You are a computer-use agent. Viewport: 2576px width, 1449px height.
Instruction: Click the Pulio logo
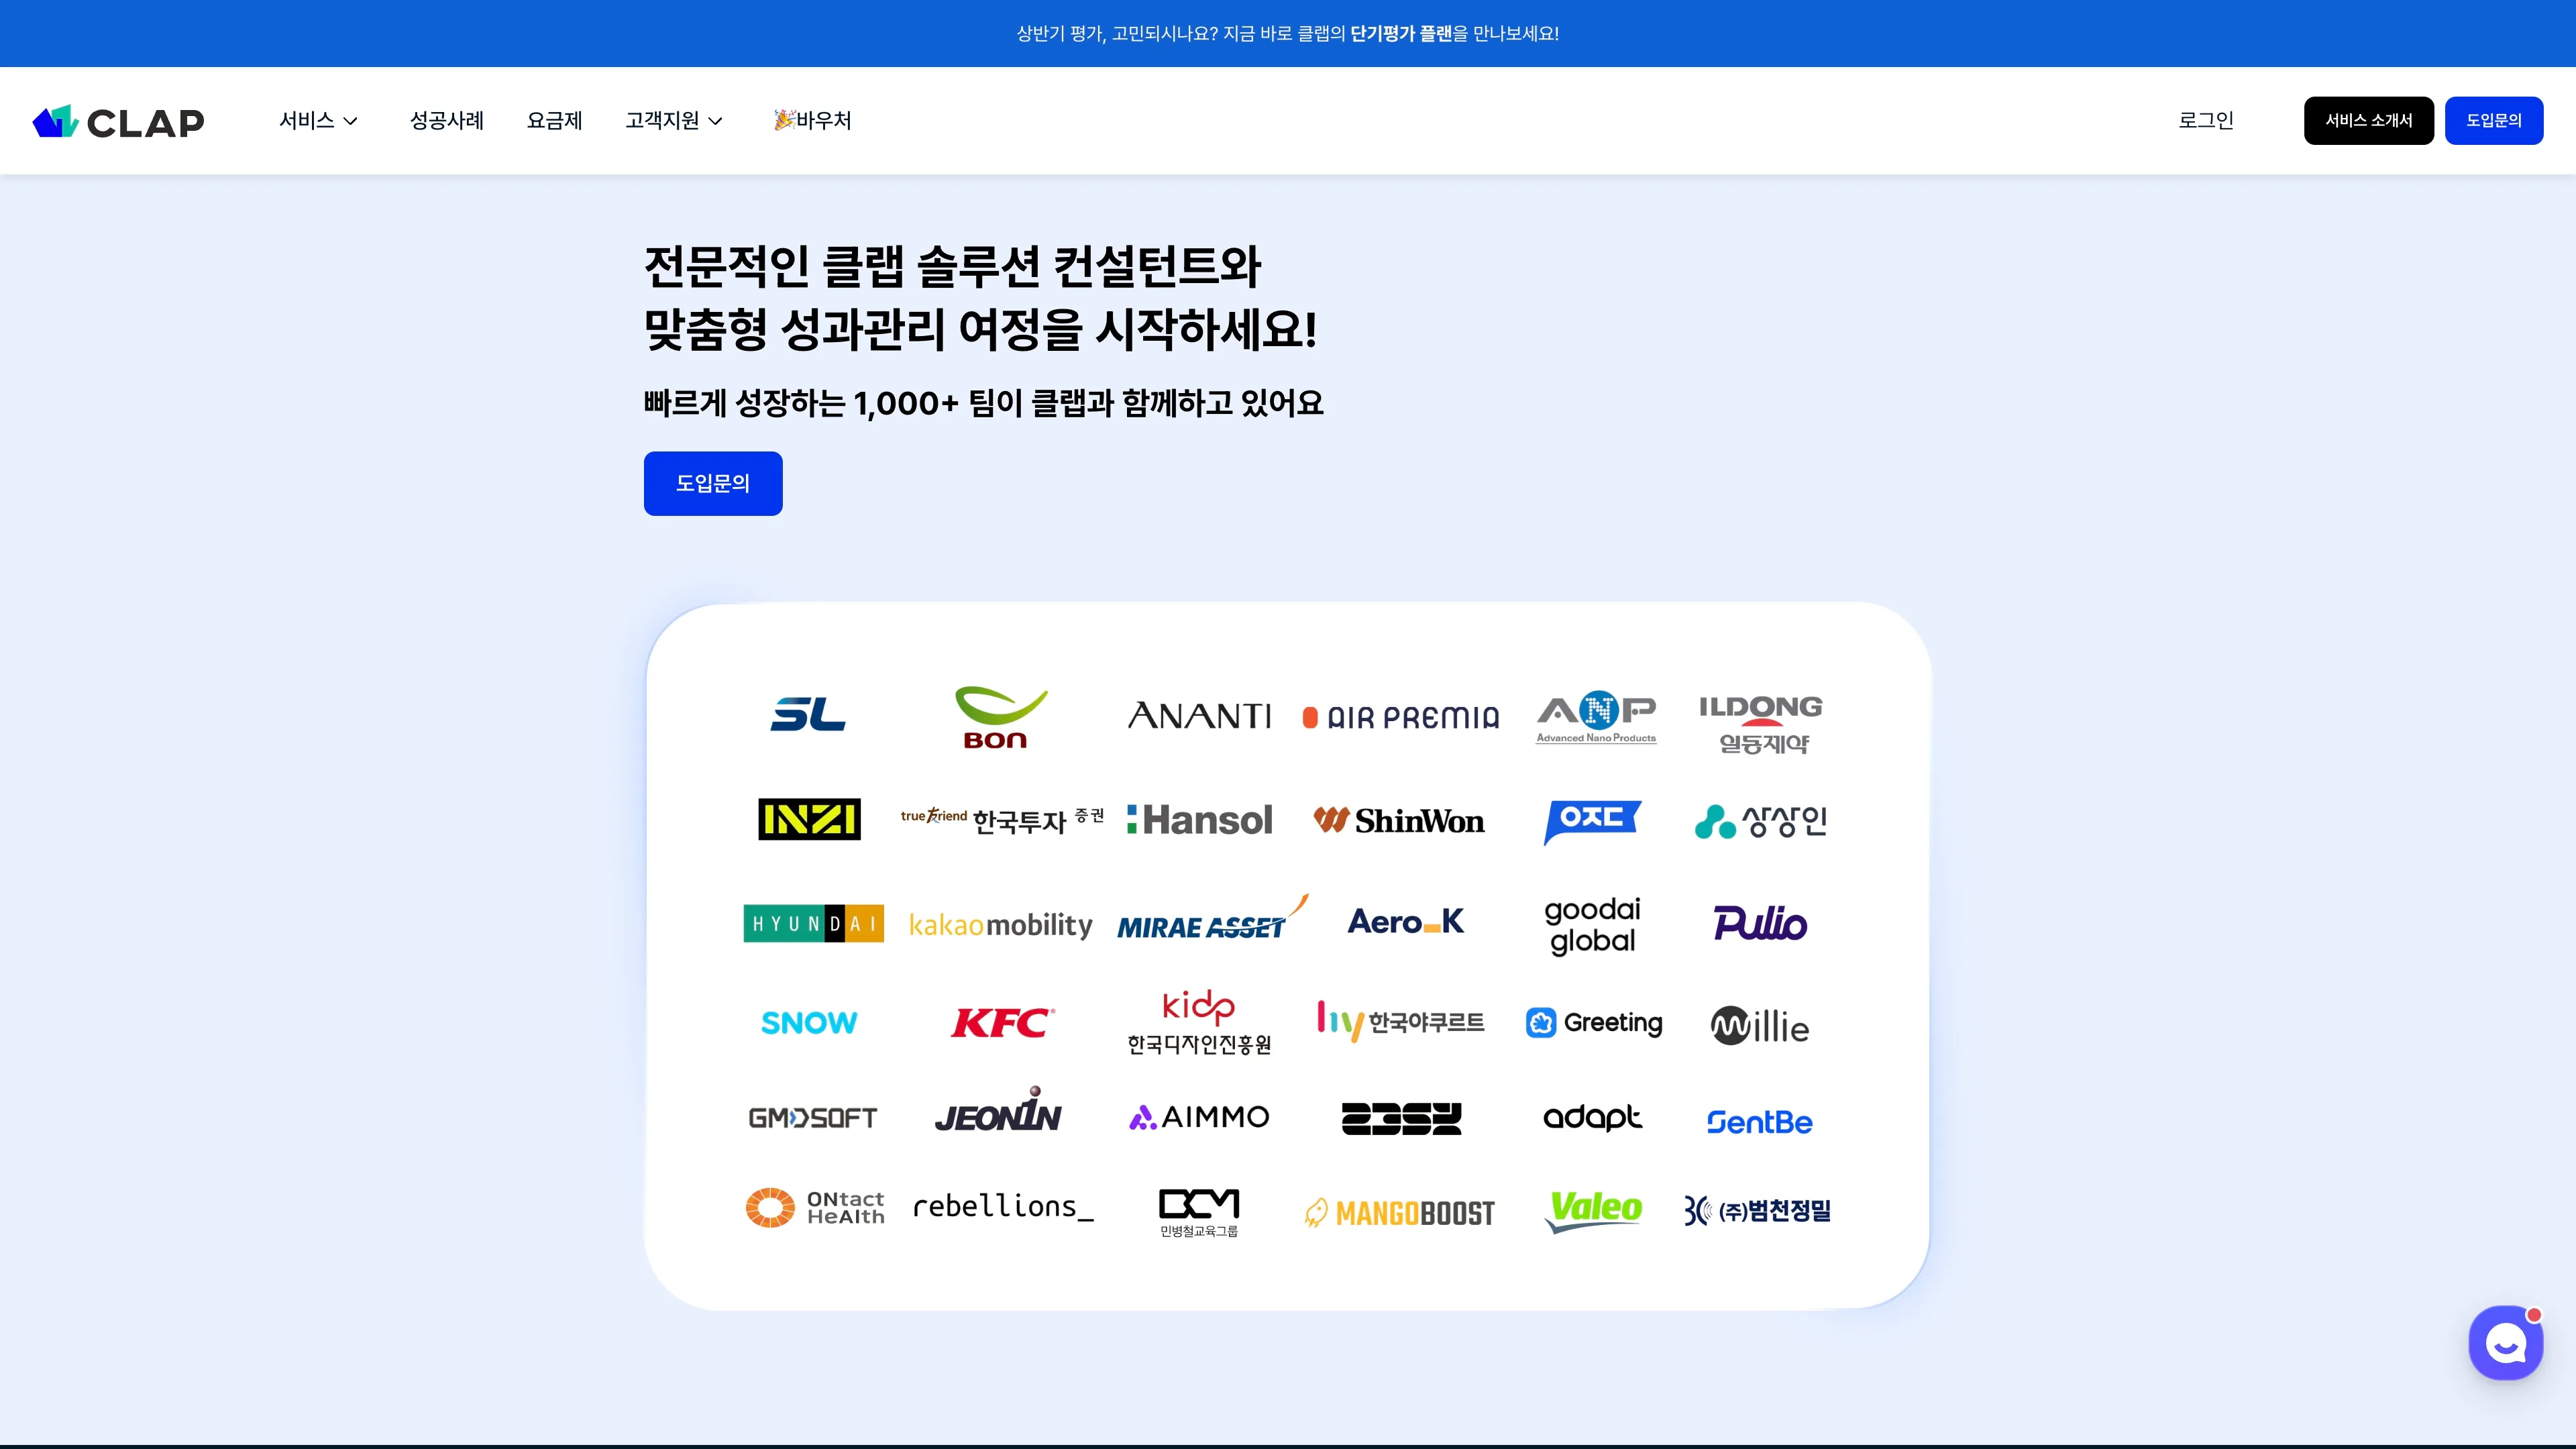click(x=1760, y=923)
